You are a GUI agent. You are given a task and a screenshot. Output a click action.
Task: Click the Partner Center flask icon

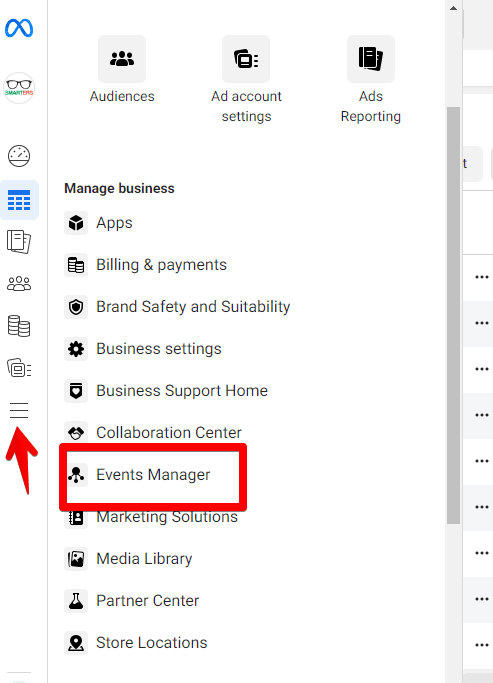76,601
